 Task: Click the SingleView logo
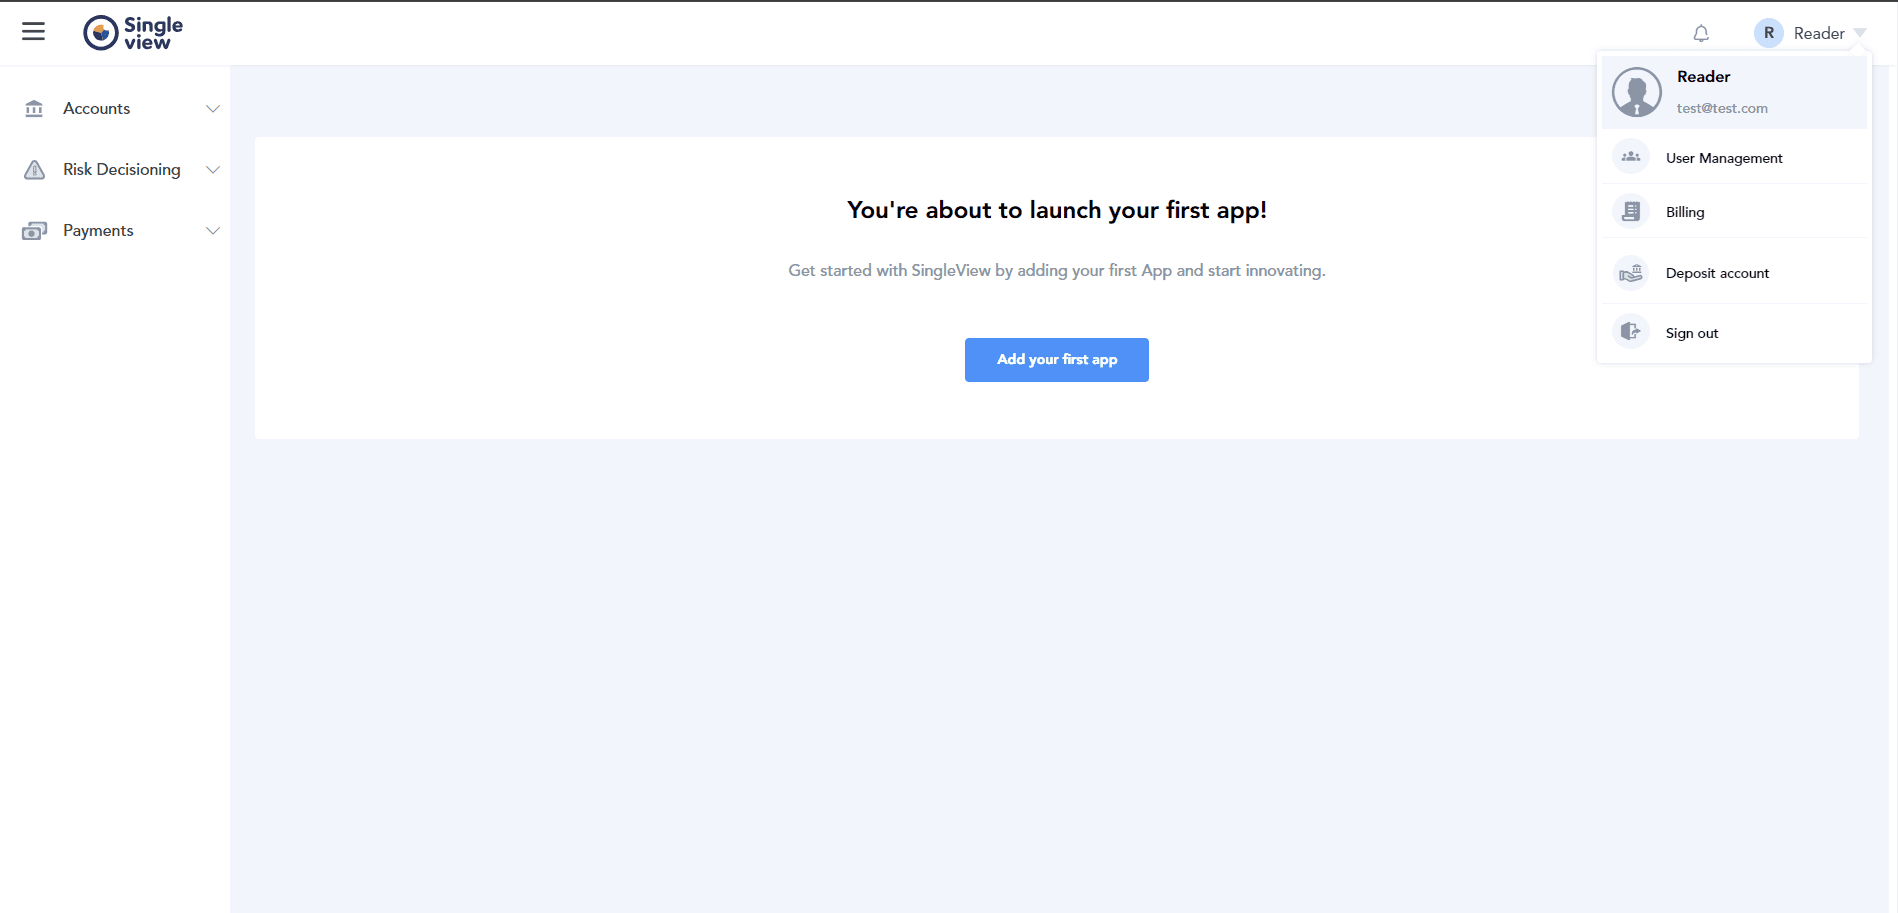pos(133,33)
